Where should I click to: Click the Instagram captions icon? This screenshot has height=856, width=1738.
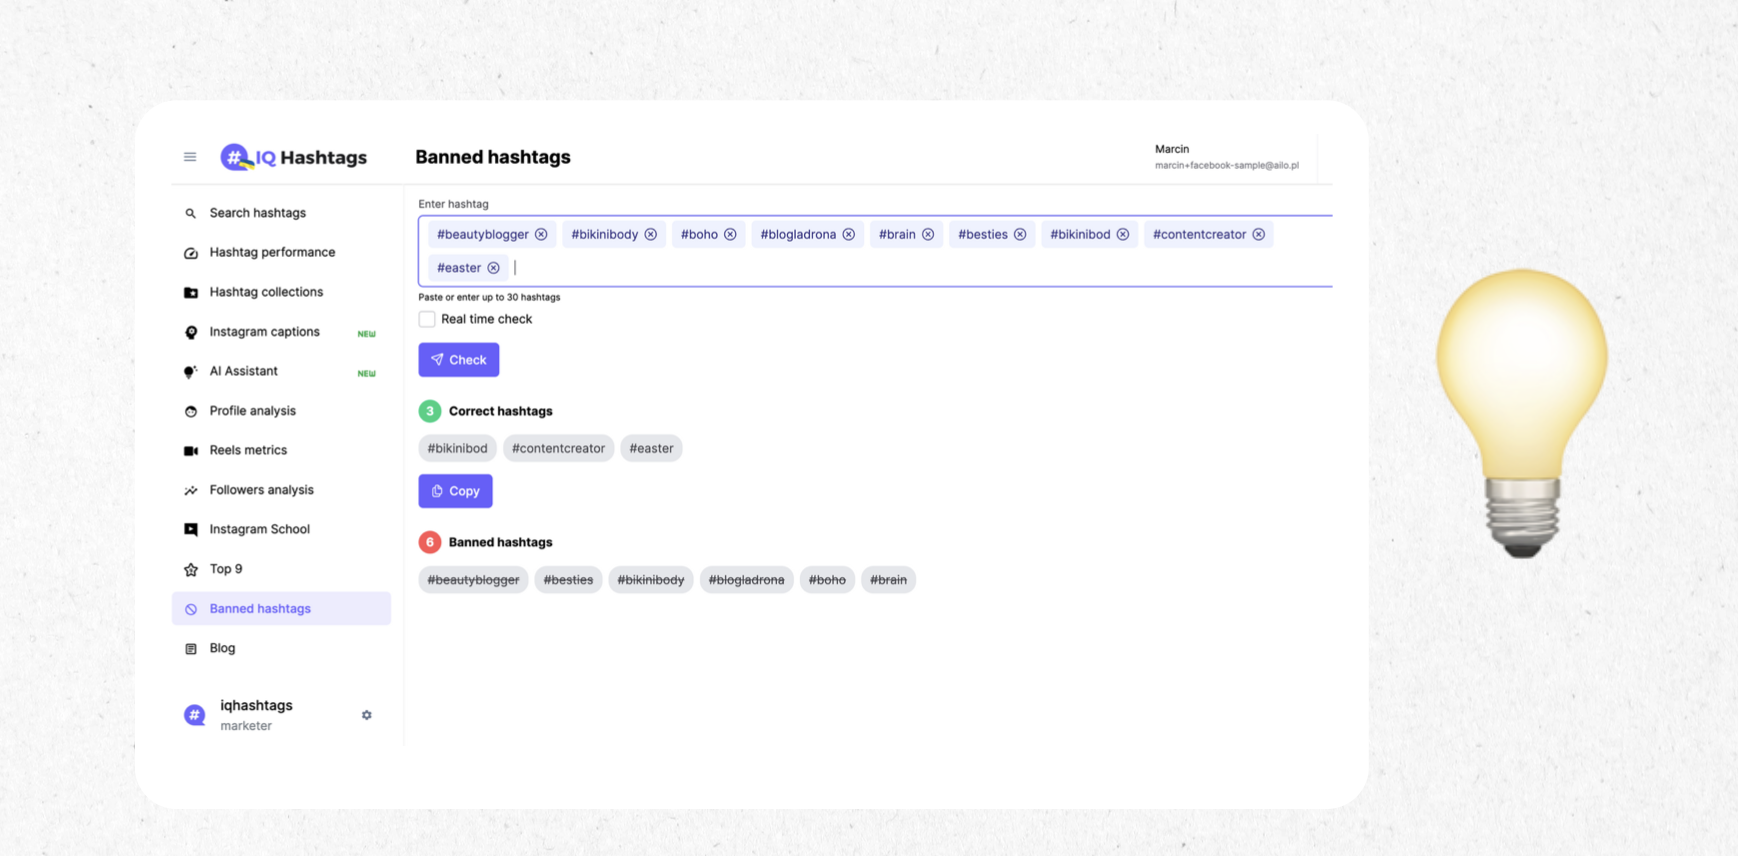pos(191,332)
